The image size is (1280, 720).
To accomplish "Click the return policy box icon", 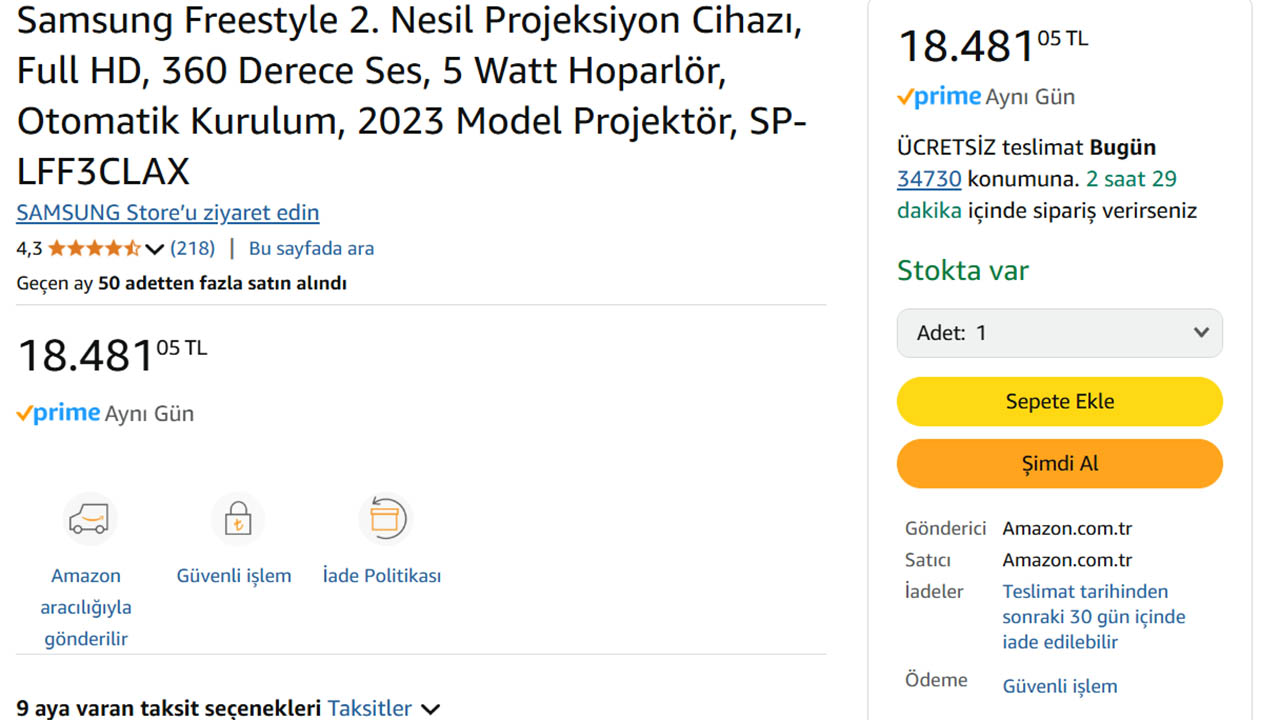I will 385,519.
